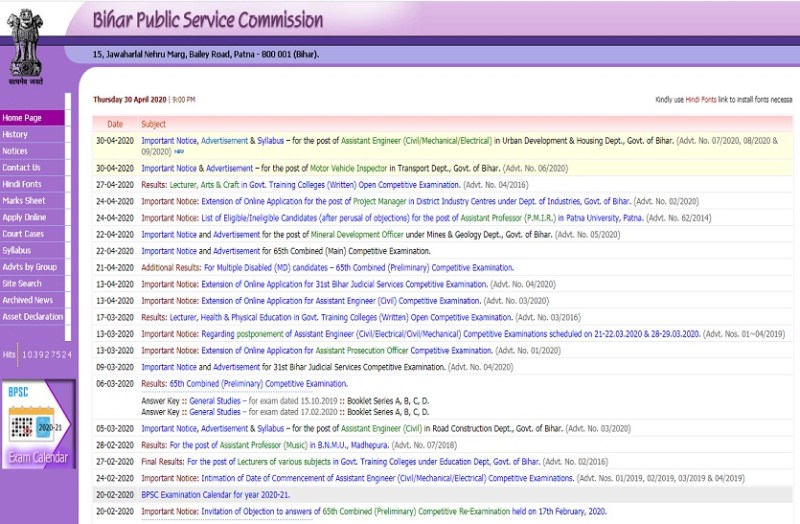
Task: Select Apply Online in sidebar
Action: (24, 217)
